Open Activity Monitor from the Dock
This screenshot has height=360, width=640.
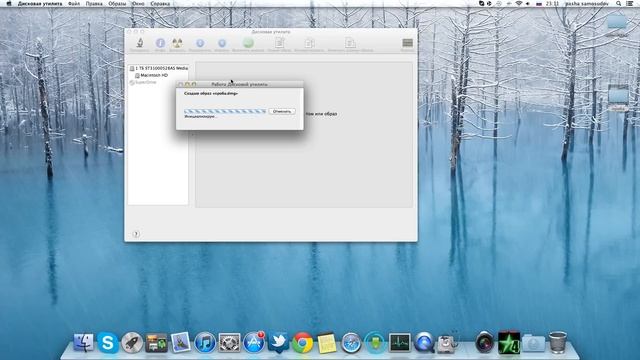(x=400, y=342)
